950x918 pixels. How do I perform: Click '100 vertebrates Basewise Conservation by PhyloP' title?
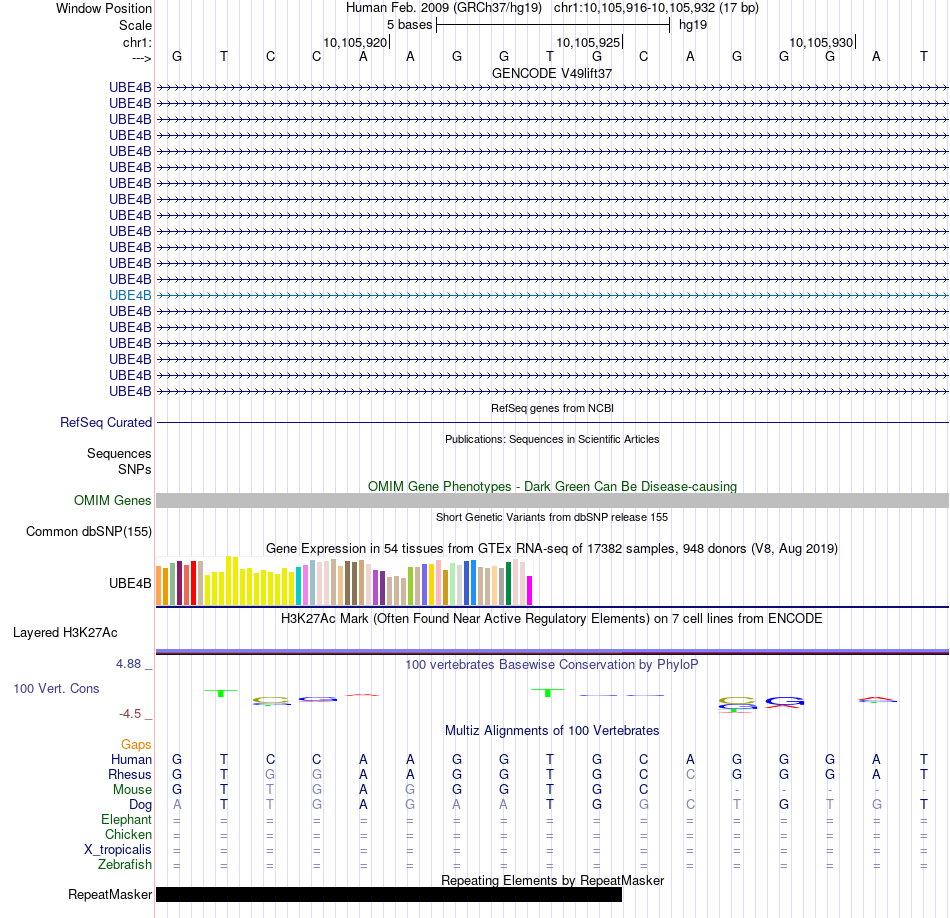coord(552,665)
